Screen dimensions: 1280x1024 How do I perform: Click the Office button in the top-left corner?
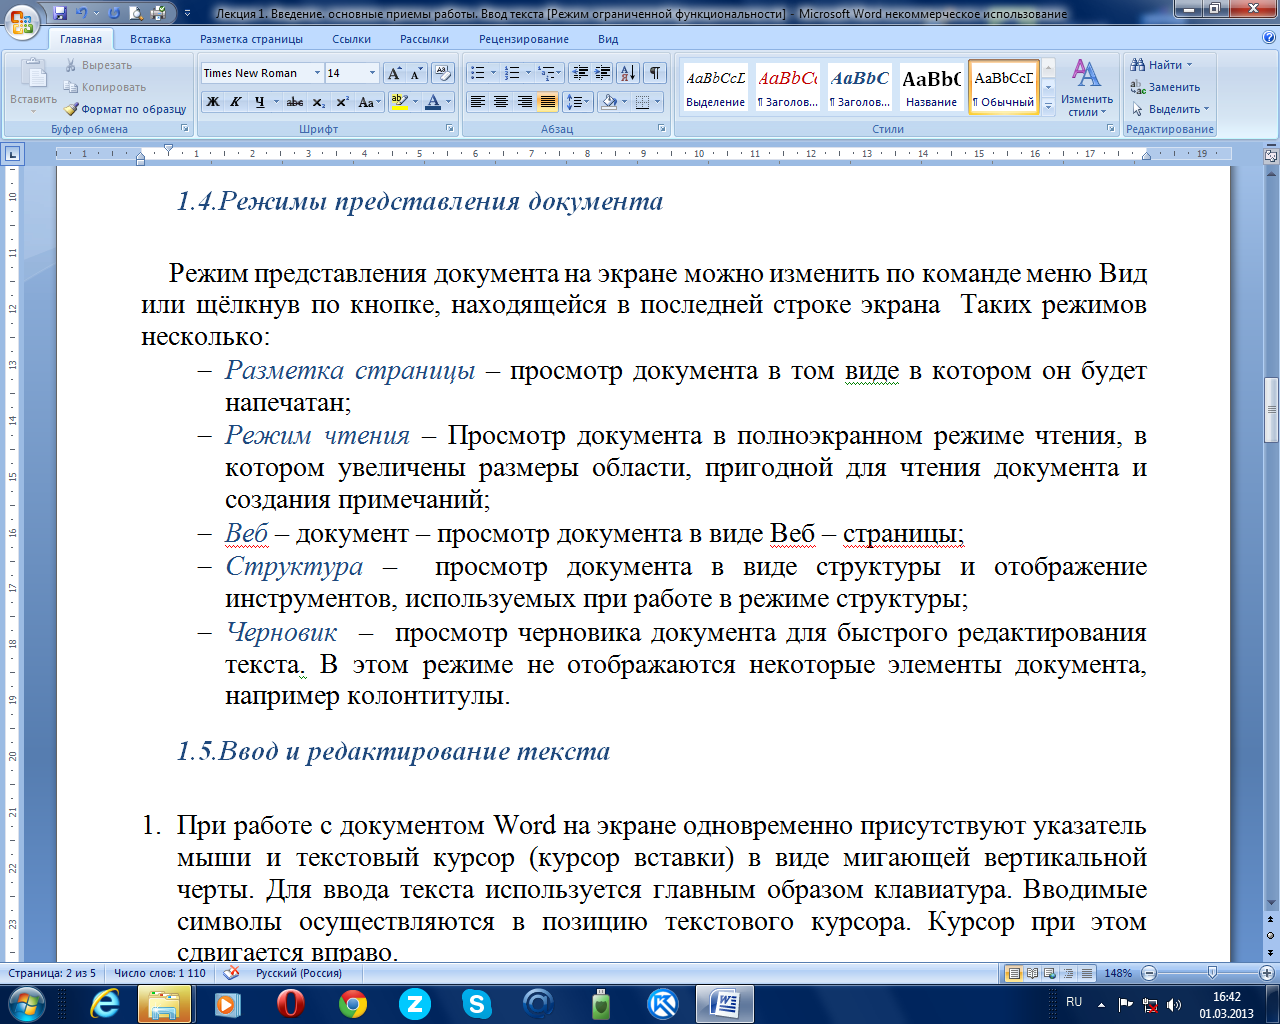(22, 20)
